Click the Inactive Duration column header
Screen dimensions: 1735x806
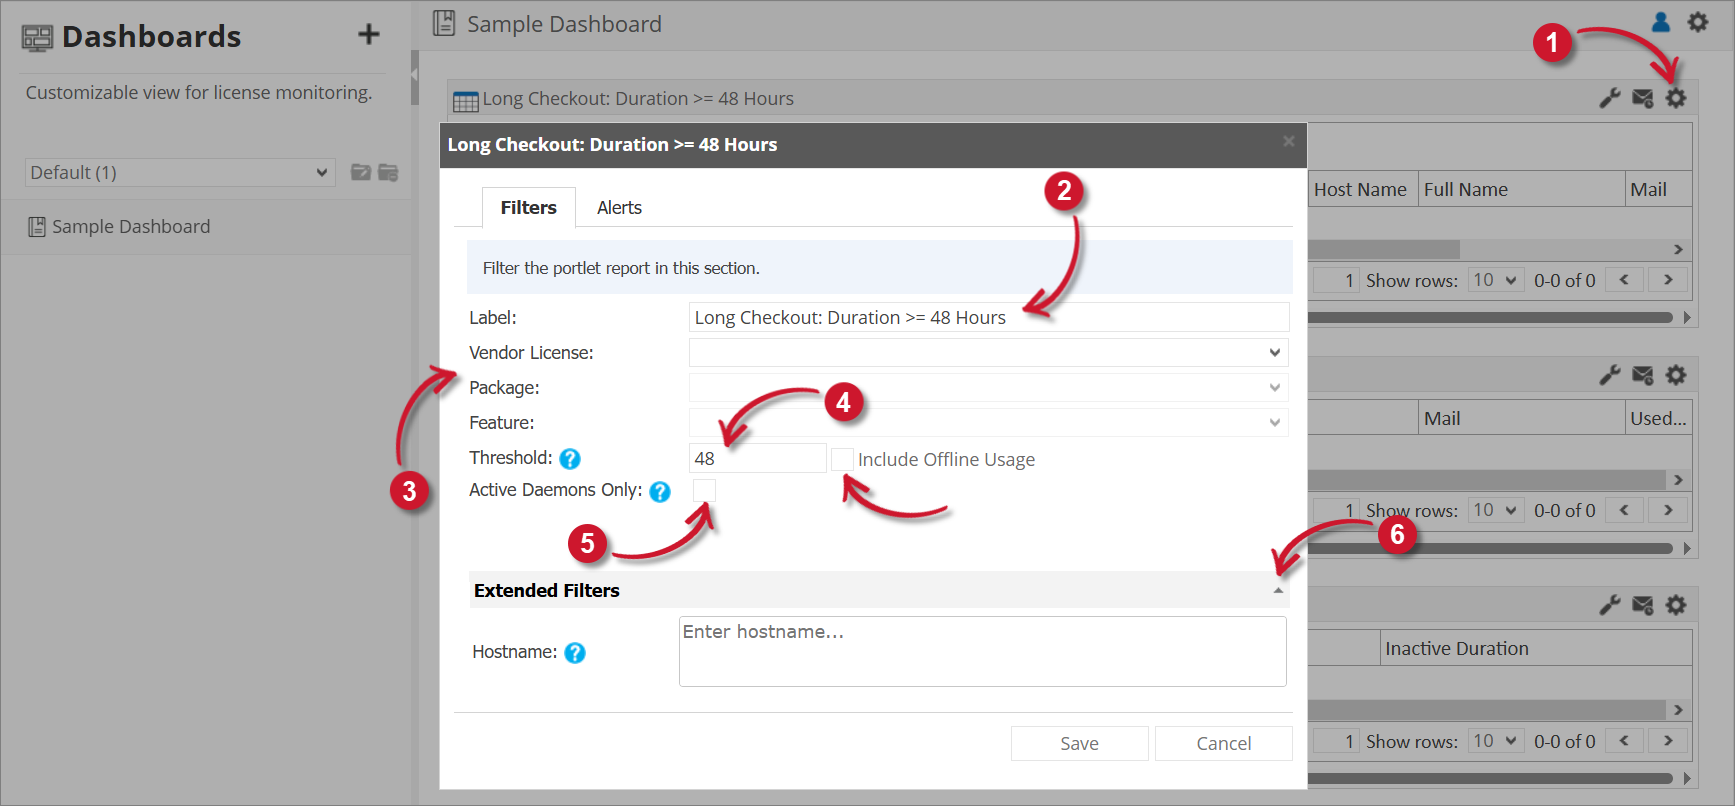pyautogui.click(x=1535, y=648)
